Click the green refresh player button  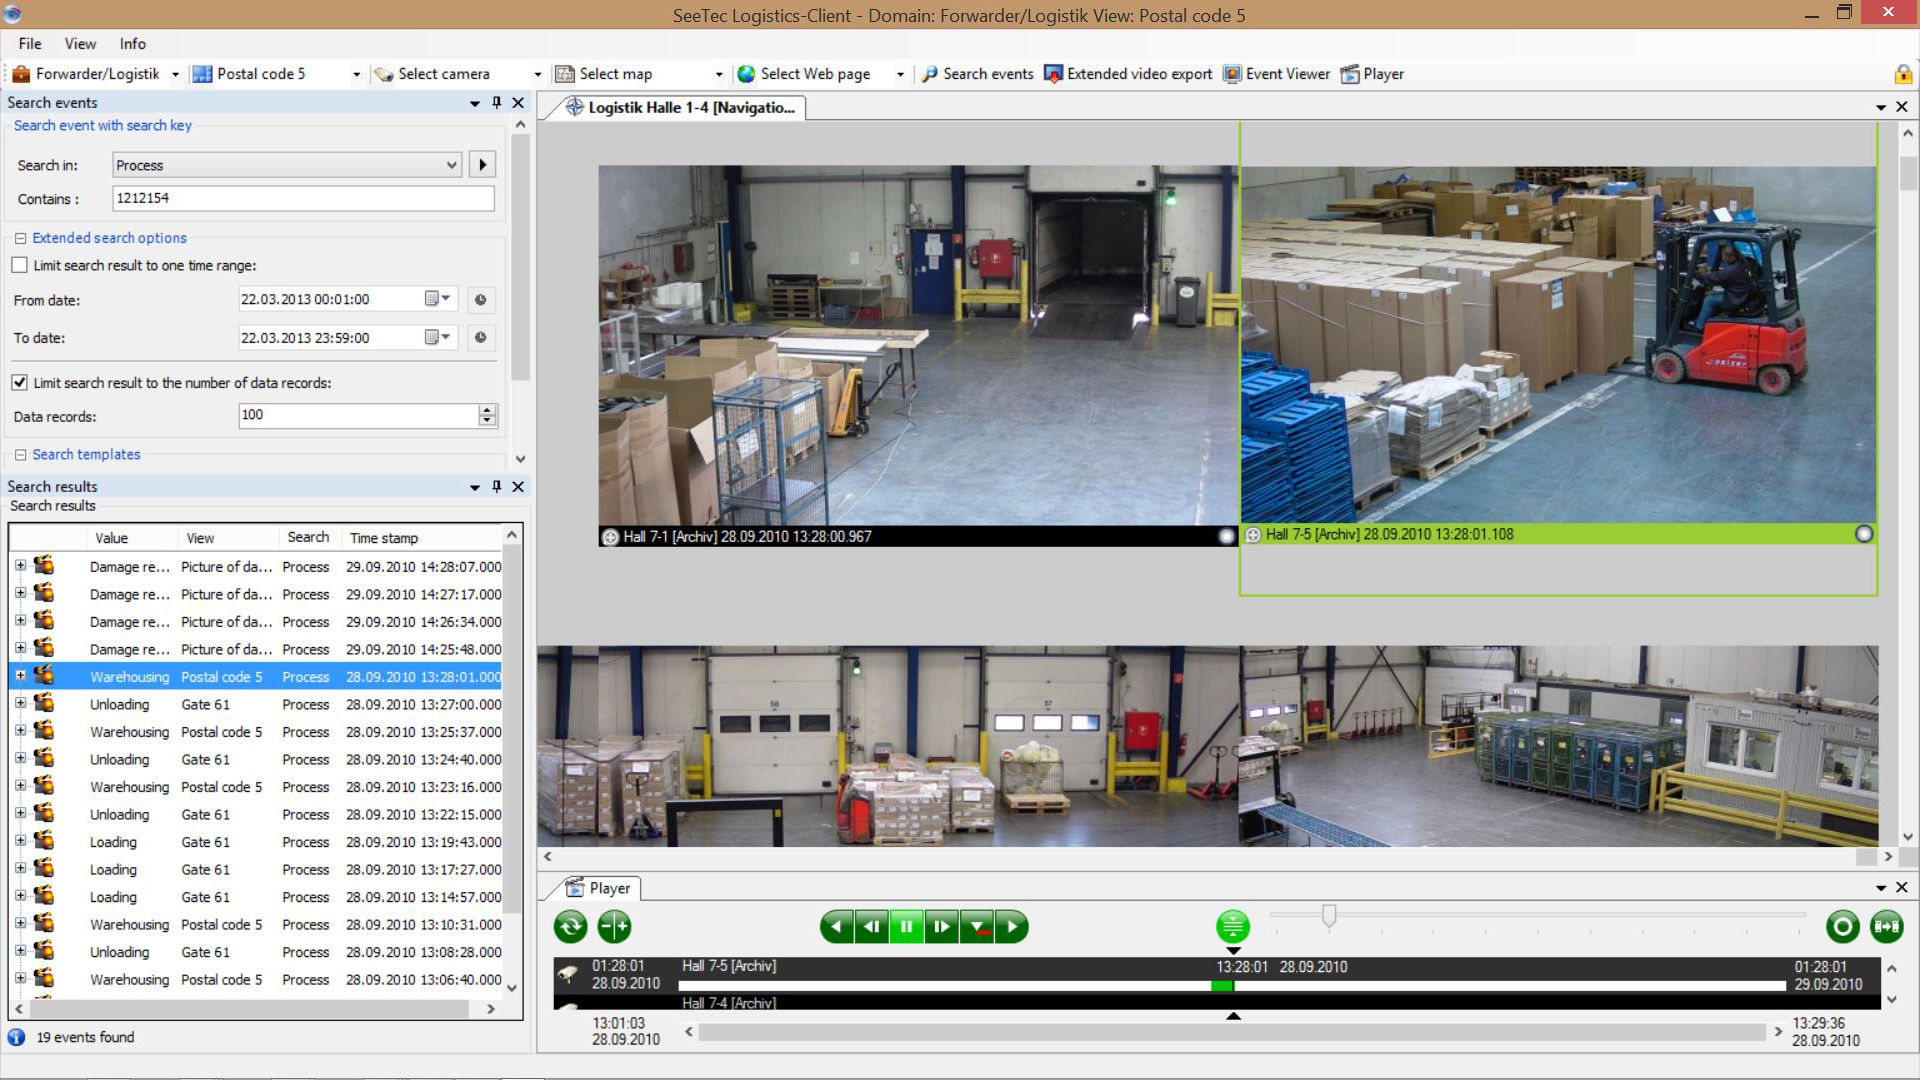click(571, 927)
